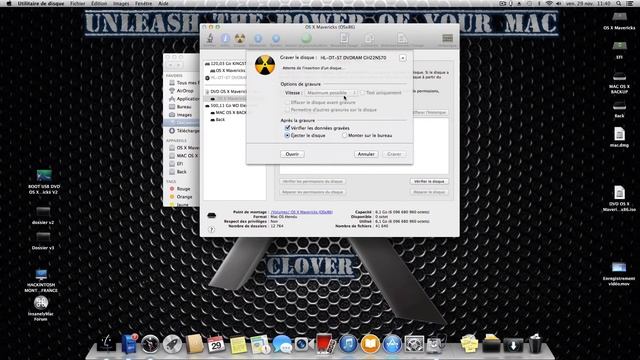The height and width of the screenshot is (360, 640).
Task: Collapse burn options via sheet disclosure button
Action: [x=402, y=58]
